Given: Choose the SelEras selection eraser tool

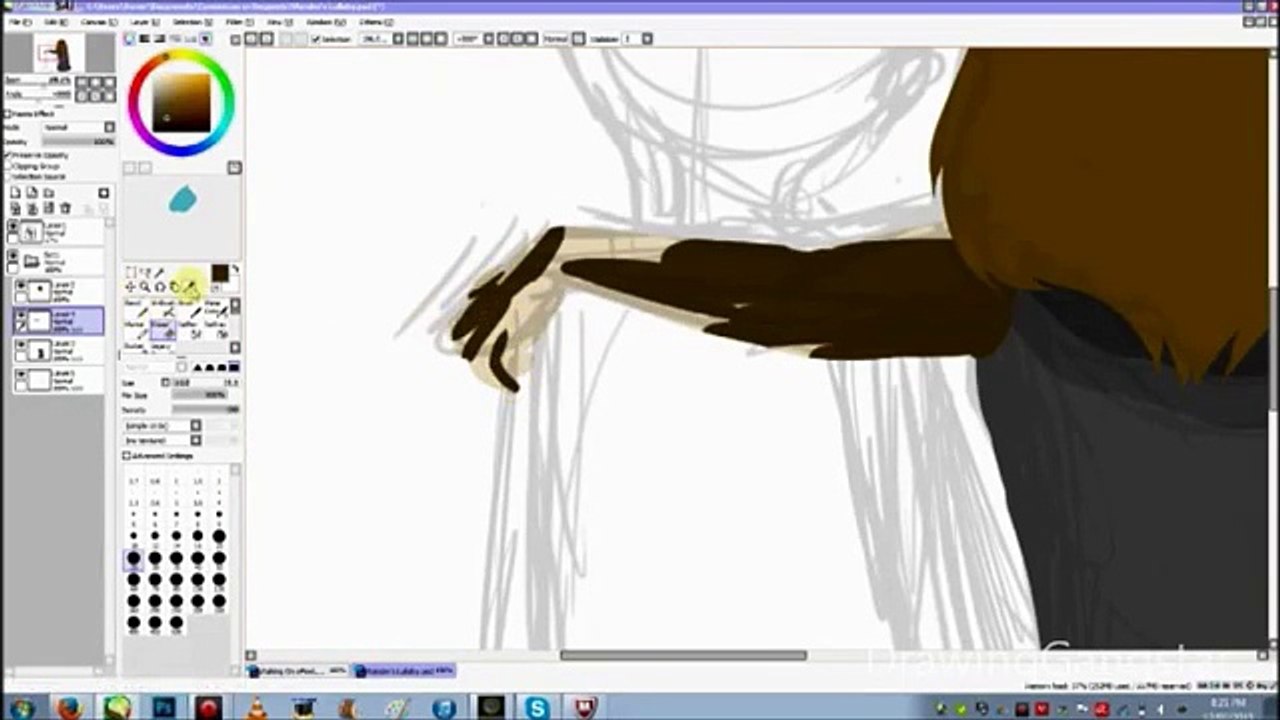Looking at the screenshot, I should pos(215,330).
